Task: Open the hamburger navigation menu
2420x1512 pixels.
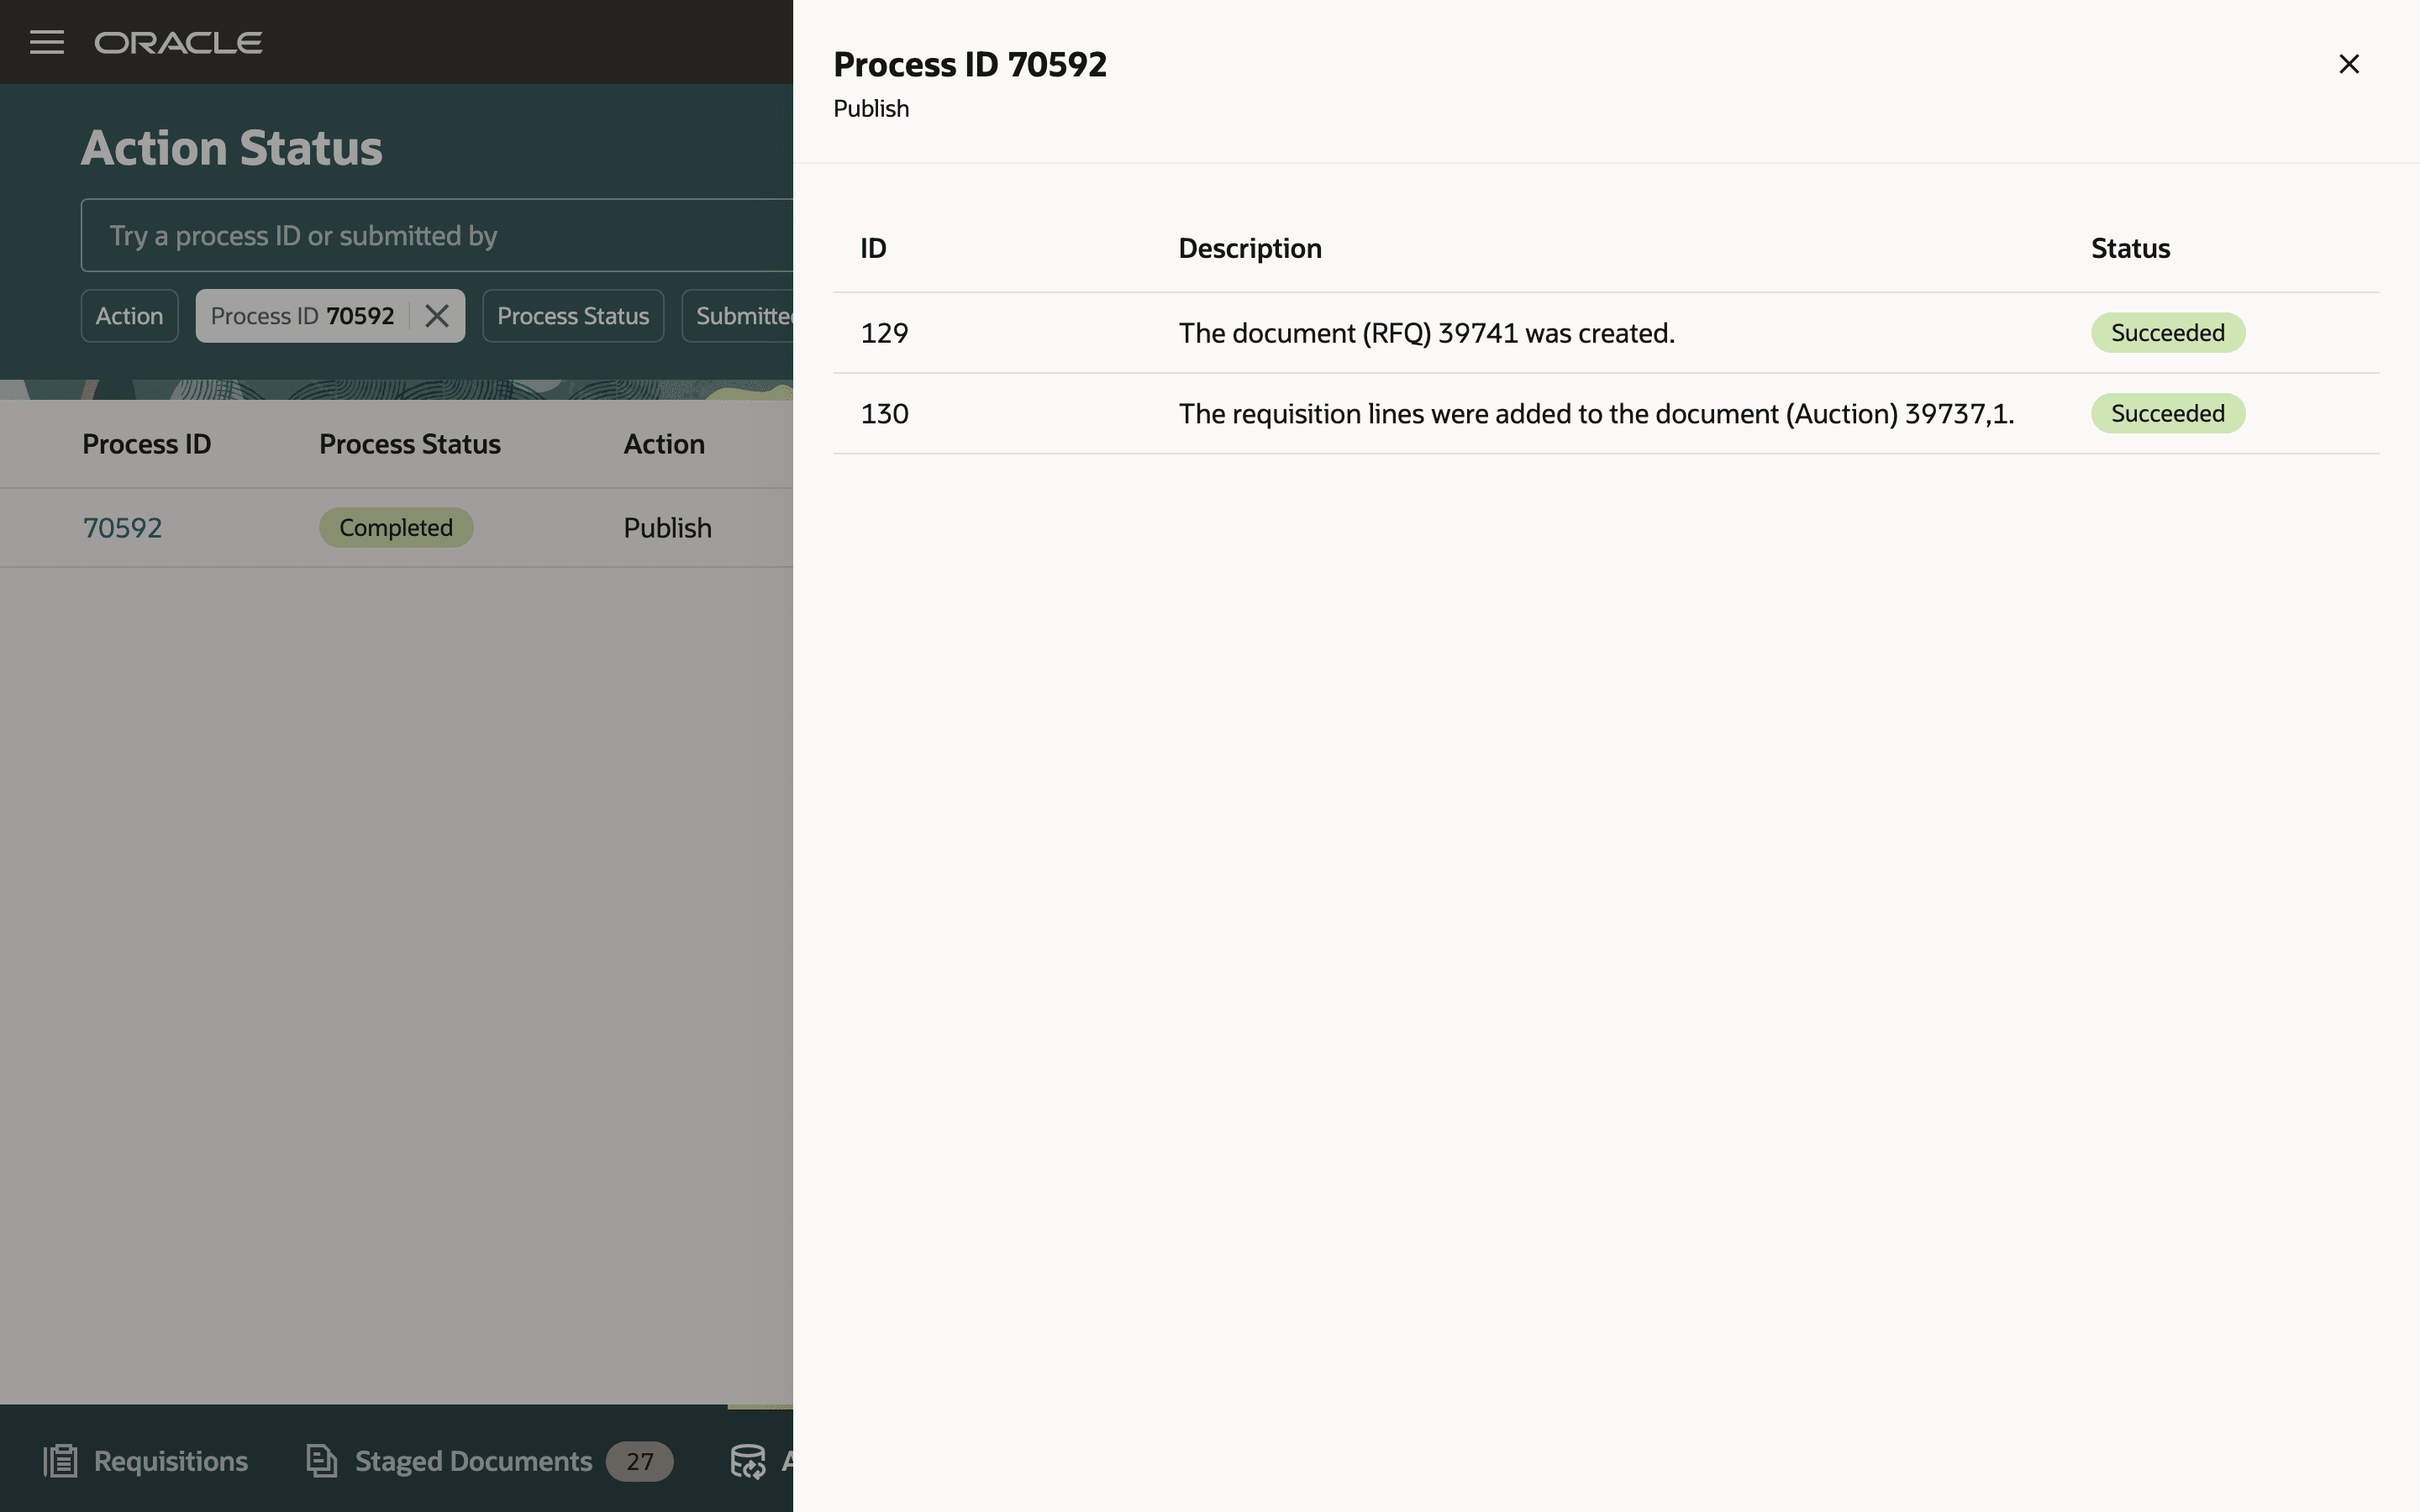Action: point(46,42)
